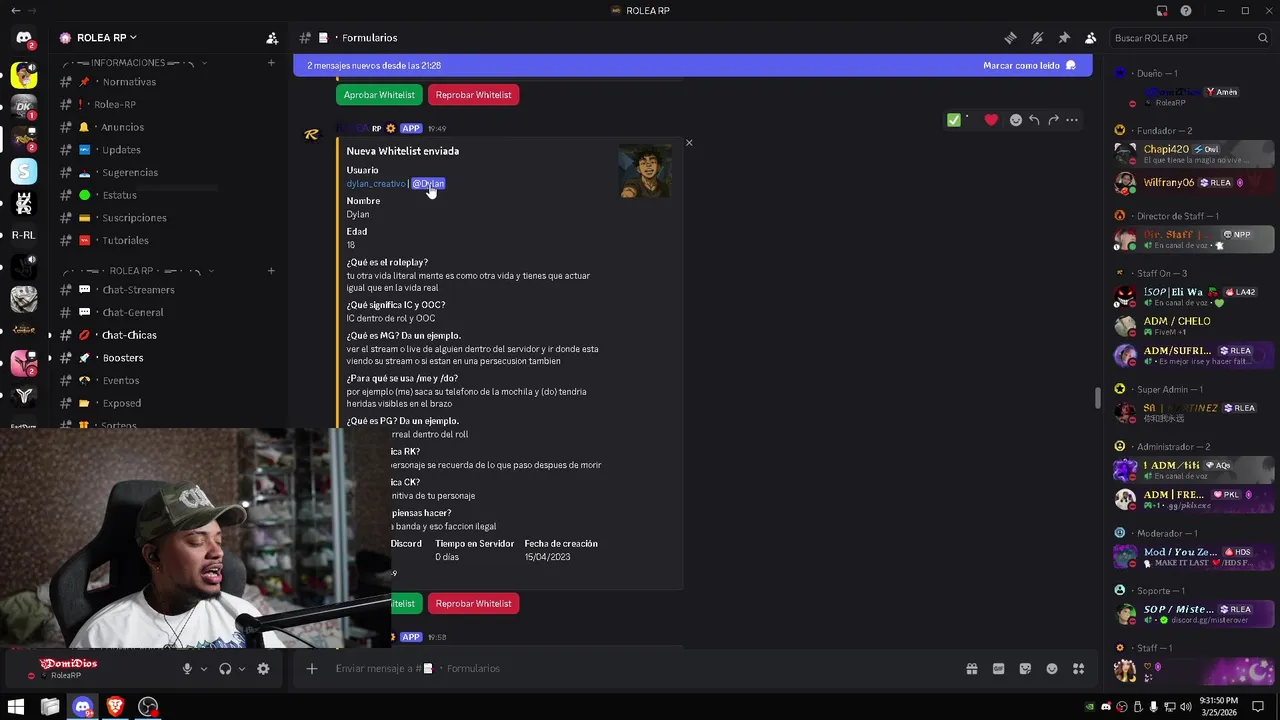This screenshot has width=1280, height=720.
Task: Open the Updates channel
Action: point(121,150)
